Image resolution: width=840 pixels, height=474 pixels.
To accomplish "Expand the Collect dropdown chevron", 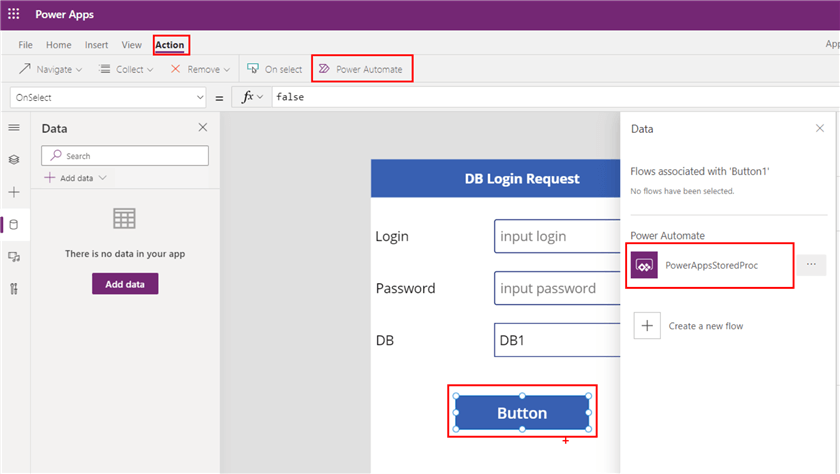I will [150, 70].
